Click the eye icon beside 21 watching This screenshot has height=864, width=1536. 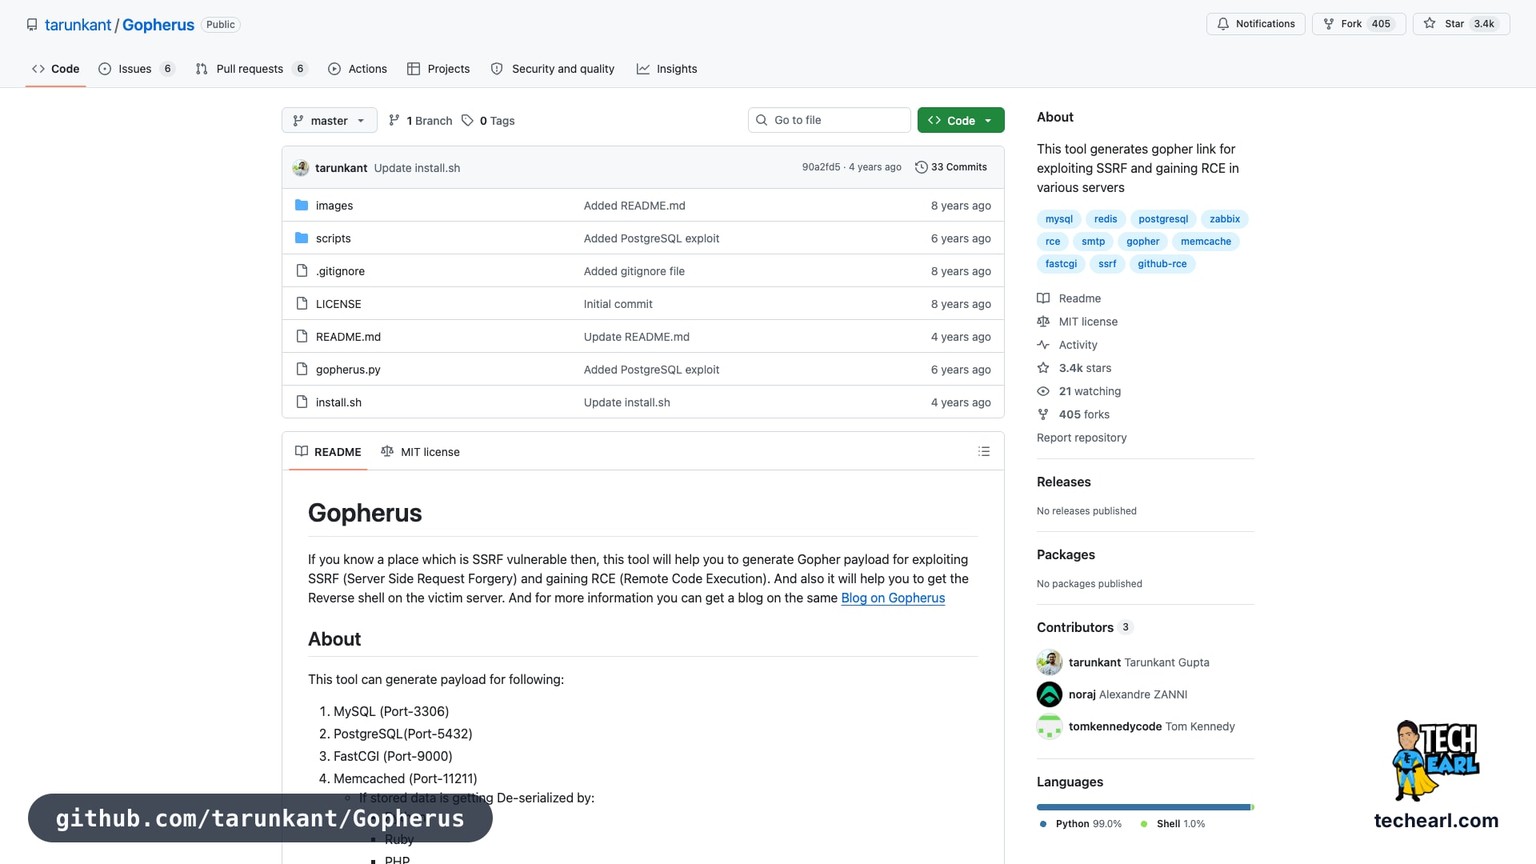point(1043,391)
